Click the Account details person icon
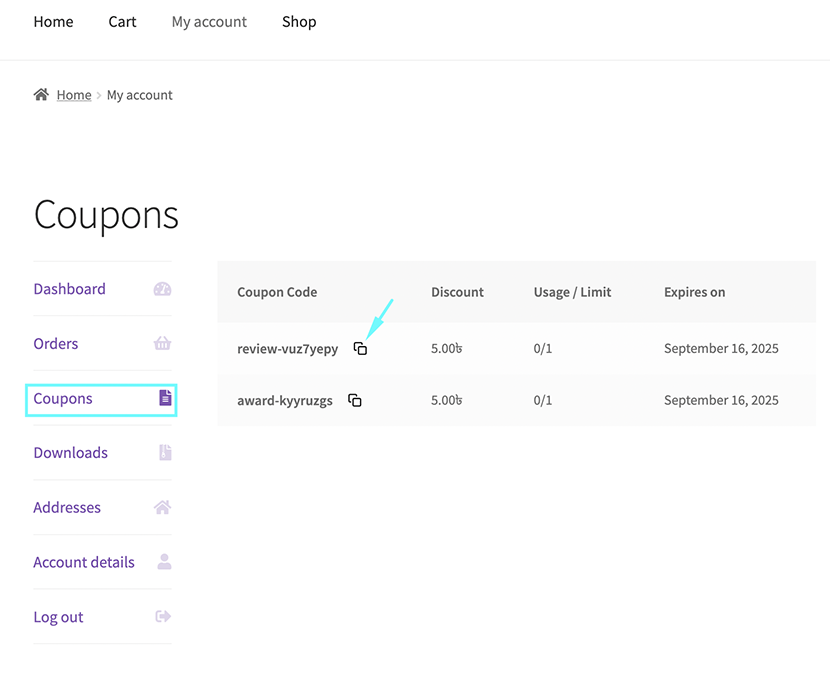The width and height of the screenshot is (830, 676). [164, 562]
